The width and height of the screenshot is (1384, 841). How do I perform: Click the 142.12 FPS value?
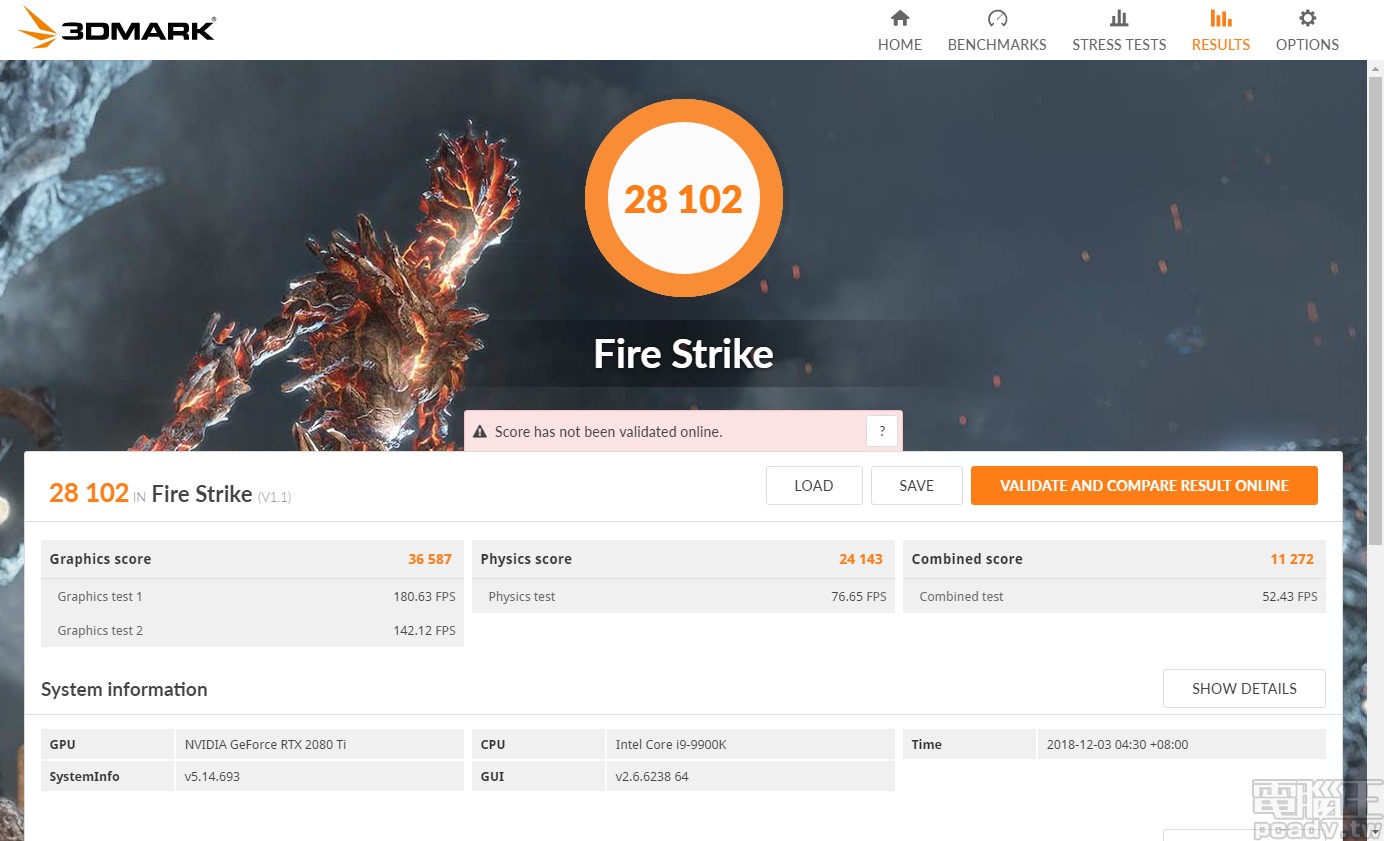click(x=424, y=631)
